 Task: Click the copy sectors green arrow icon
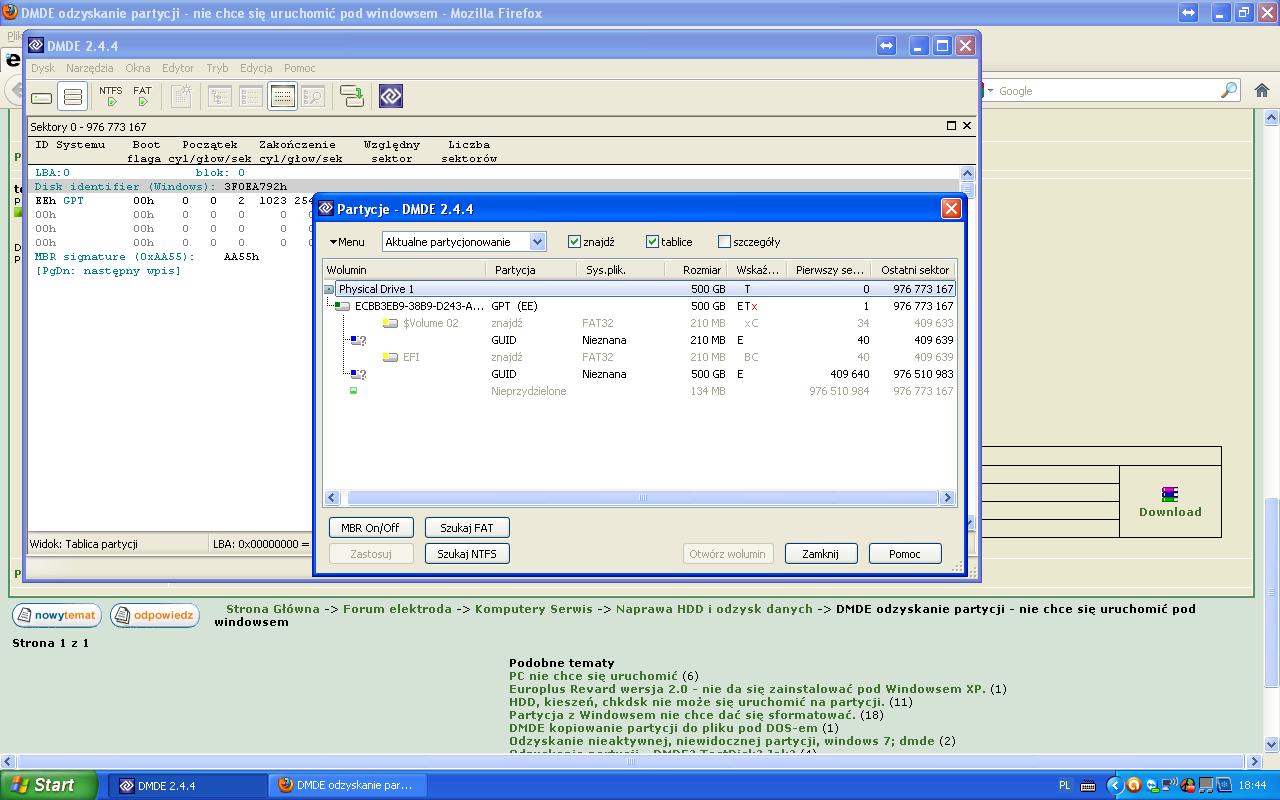tap(352, 96)
